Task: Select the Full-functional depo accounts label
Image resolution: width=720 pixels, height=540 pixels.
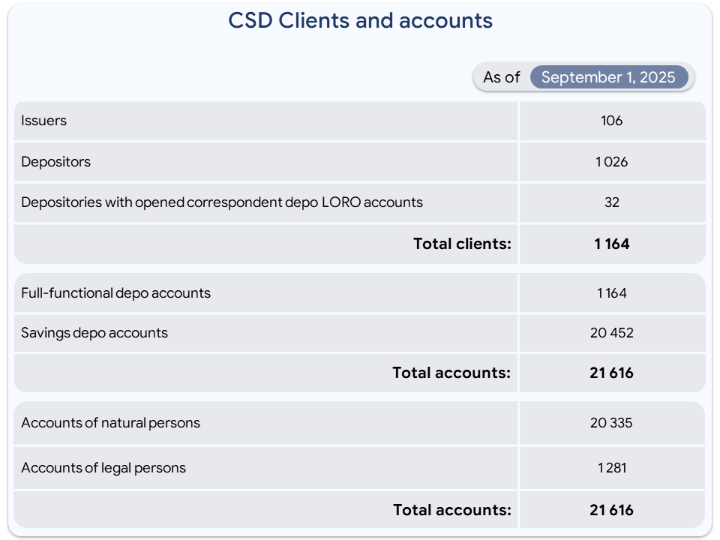Action: [116, 293]
